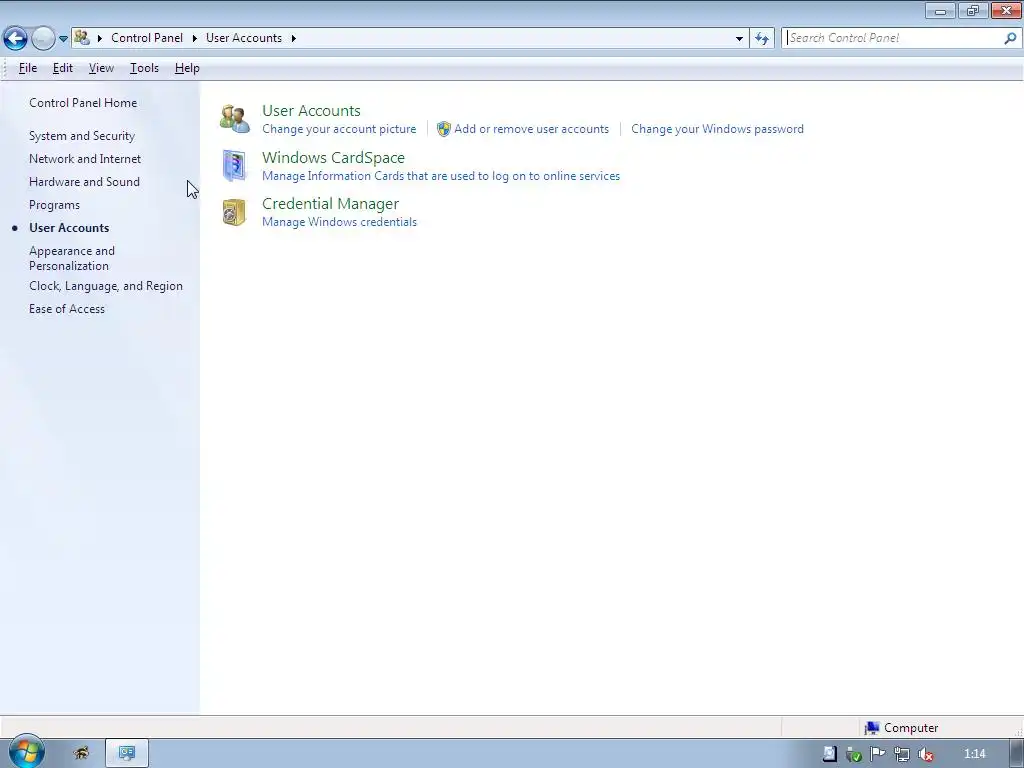Click the Back navigation arrow button
The image size is (1024, 768).
[16, 39]
